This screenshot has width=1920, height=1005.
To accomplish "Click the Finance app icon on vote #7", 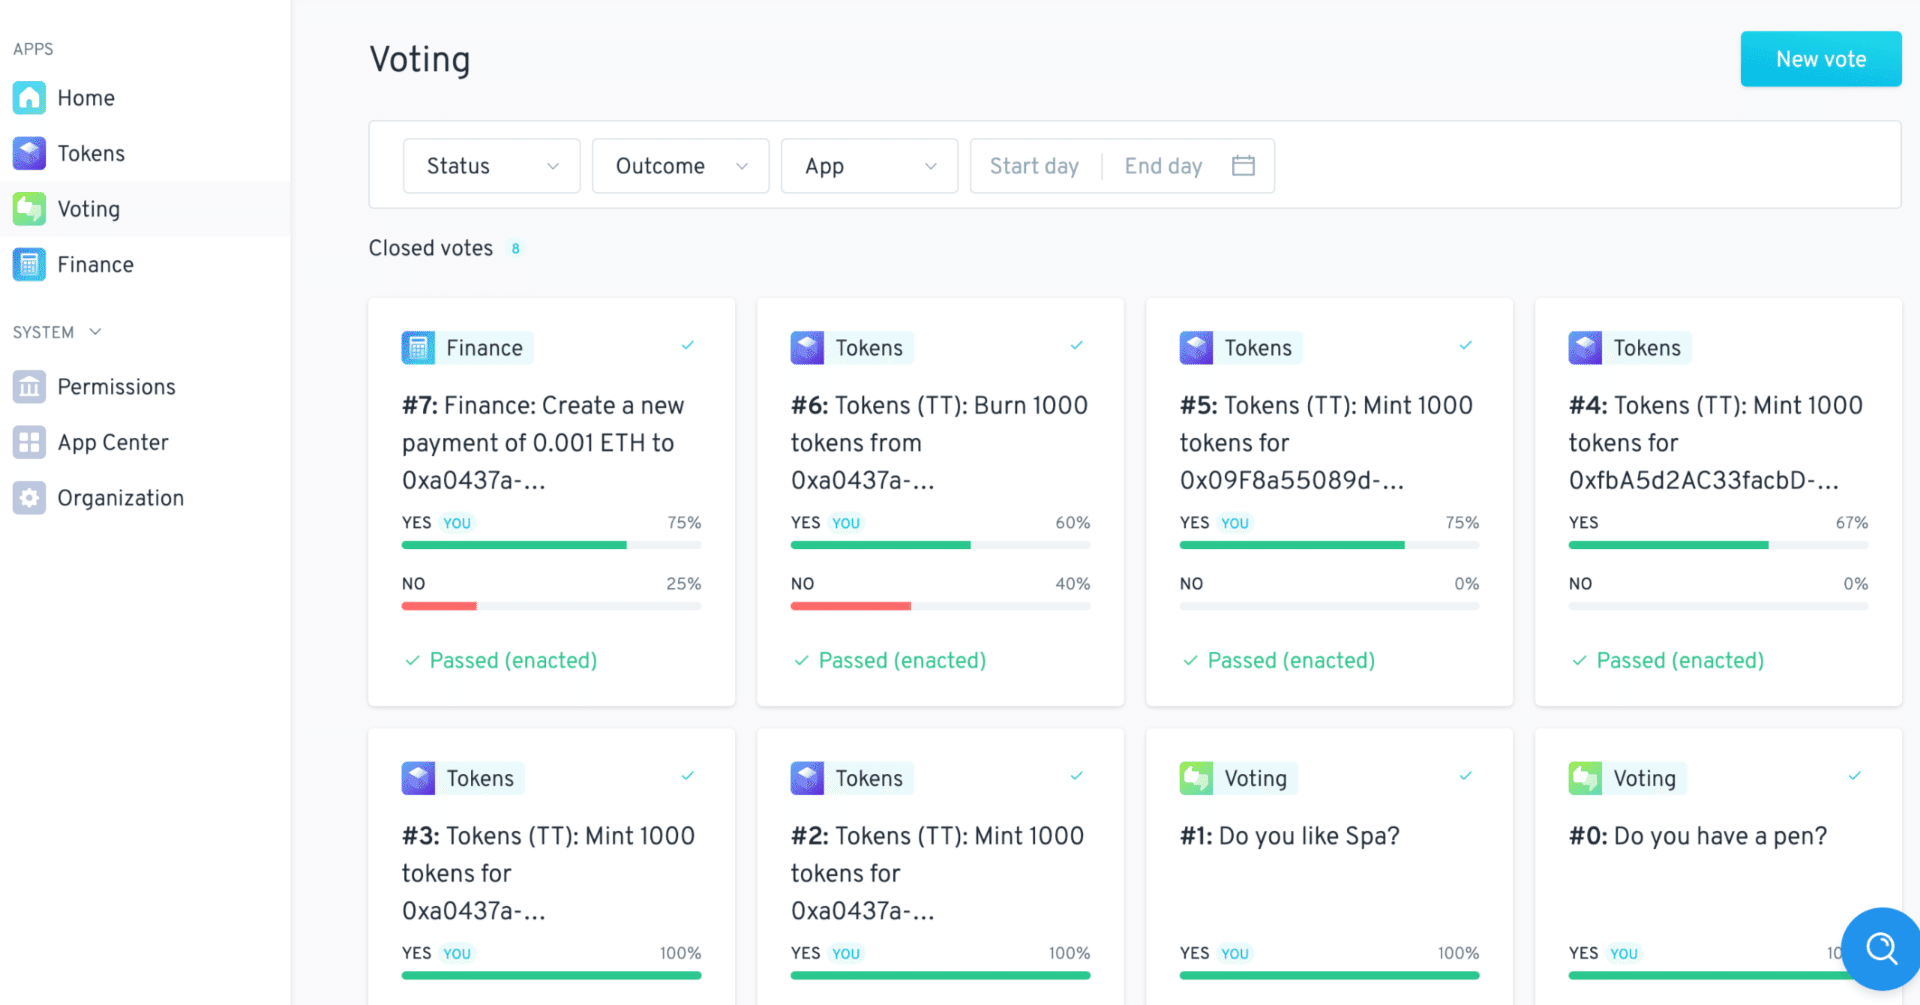I will 418,348.
